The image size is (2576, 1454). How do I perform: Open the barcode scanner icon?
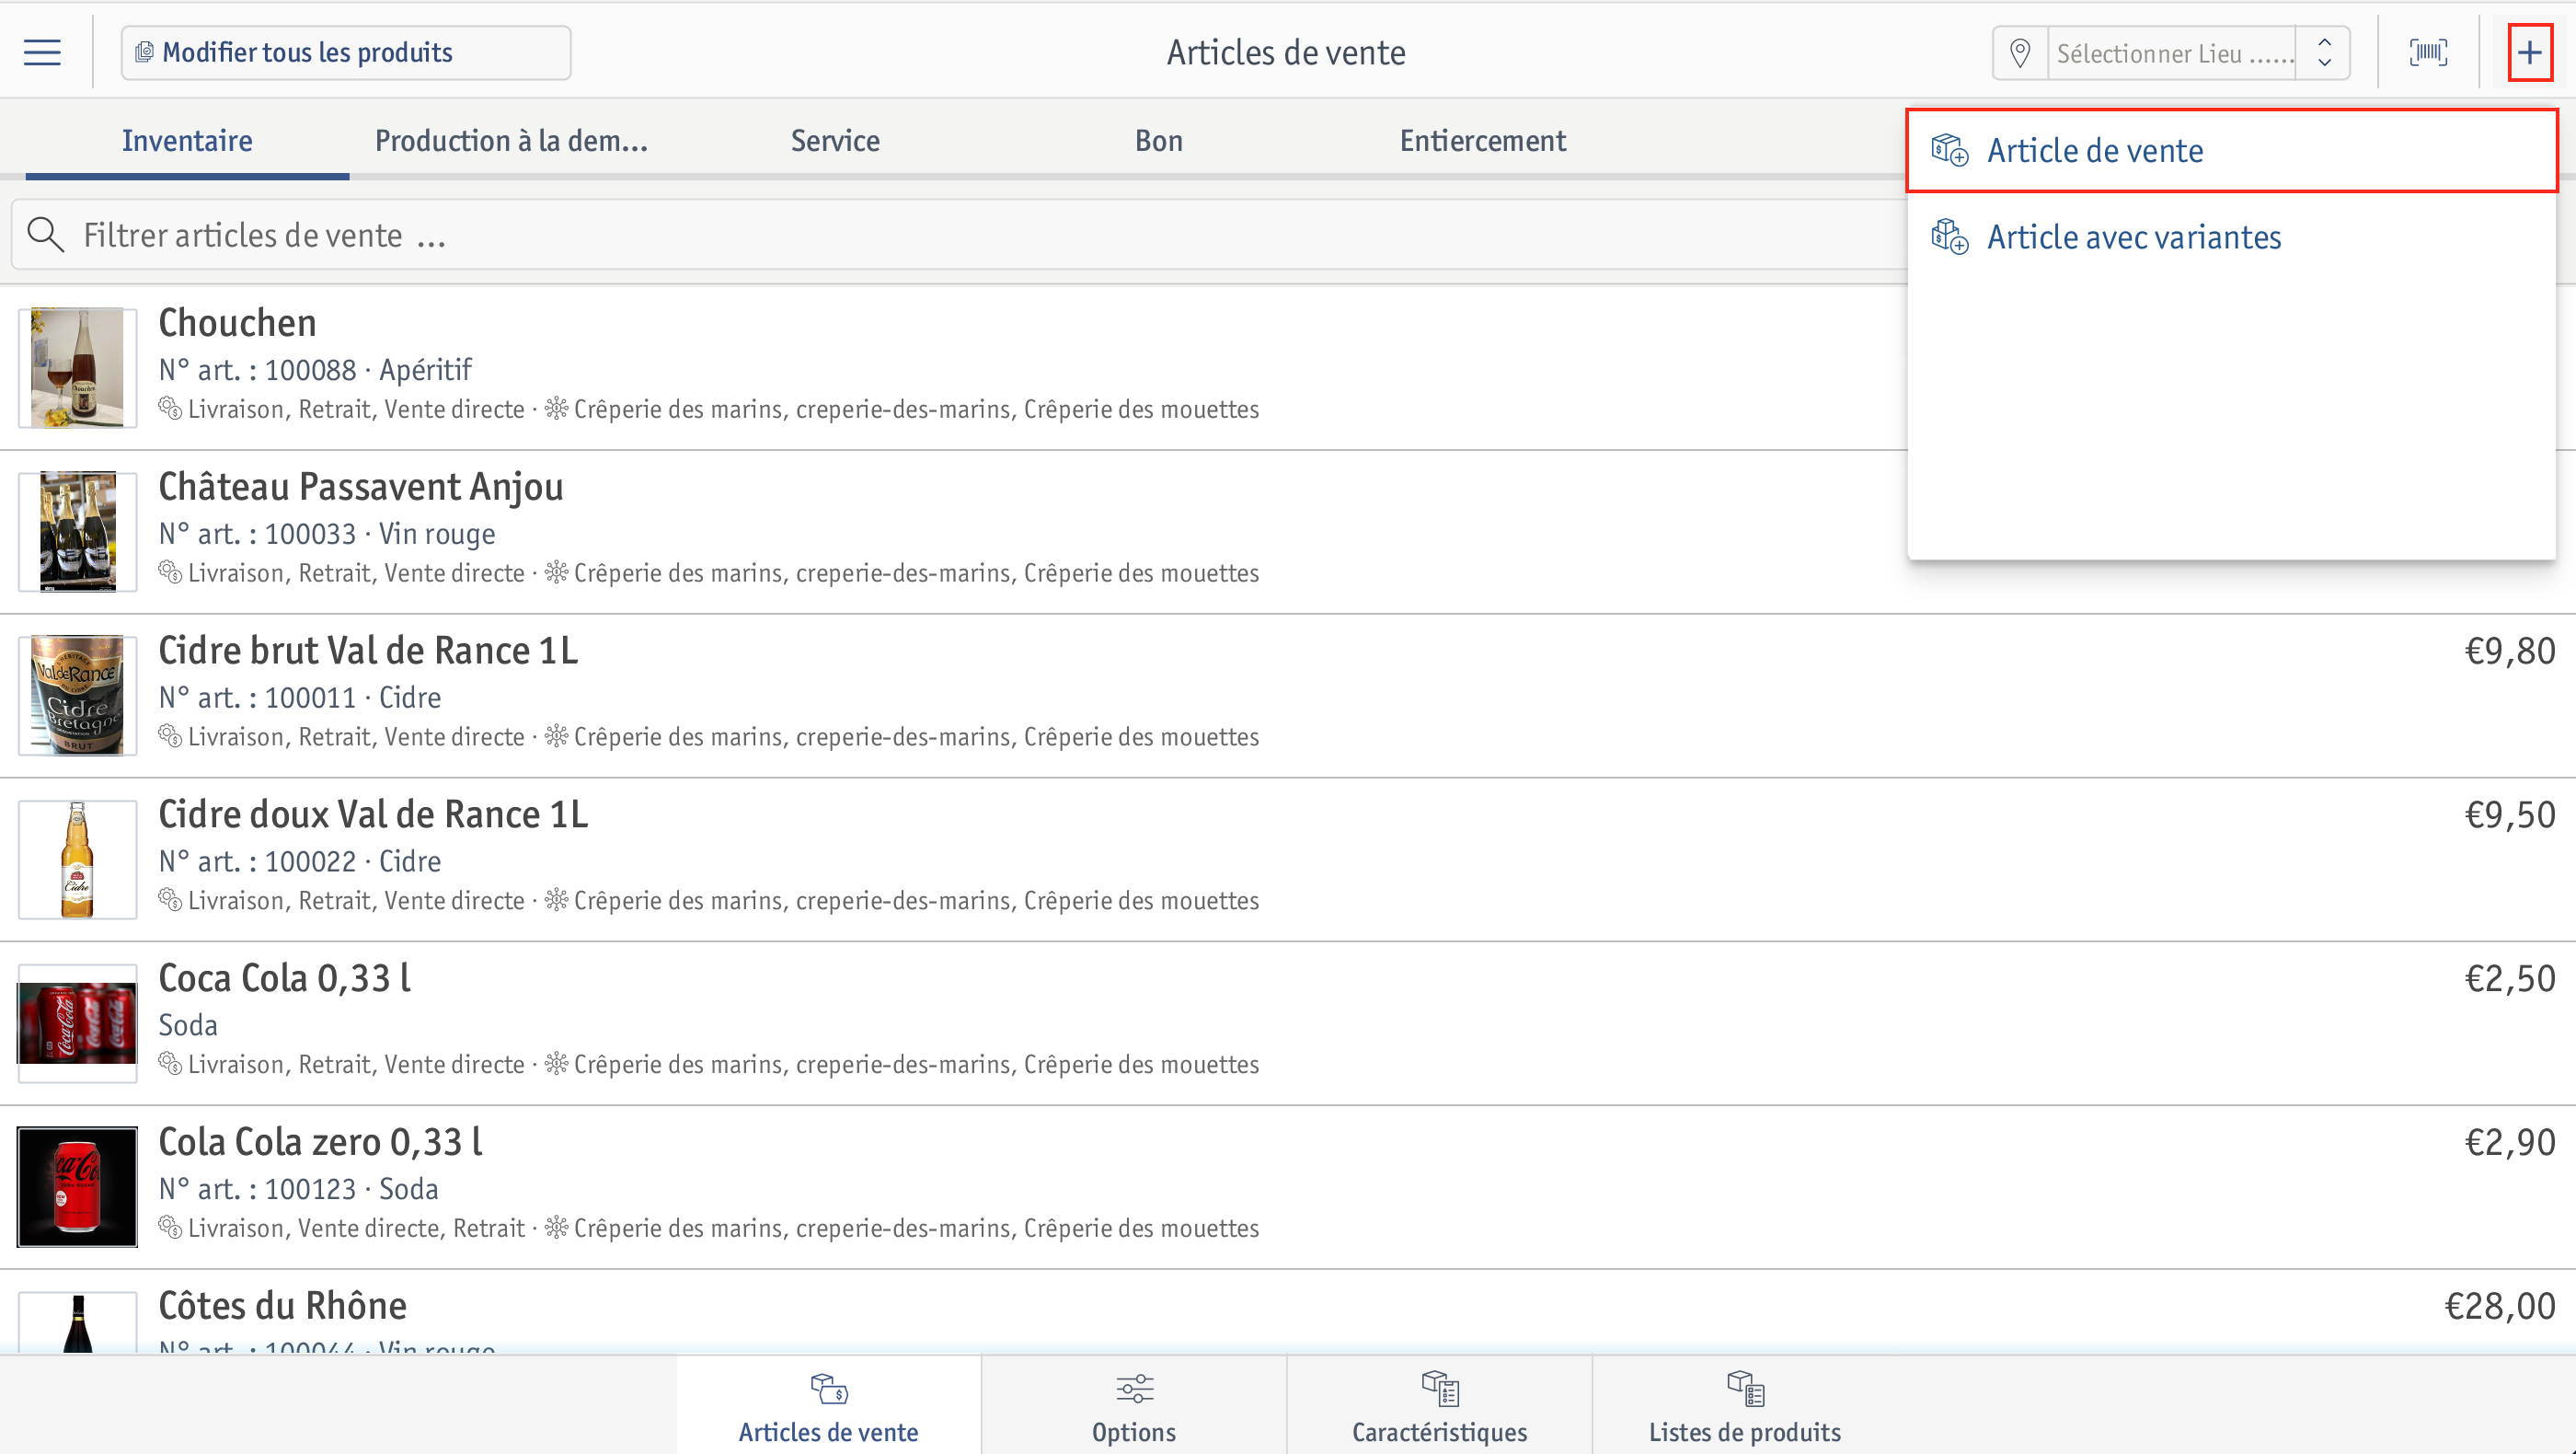click(x=2428, y=52)
